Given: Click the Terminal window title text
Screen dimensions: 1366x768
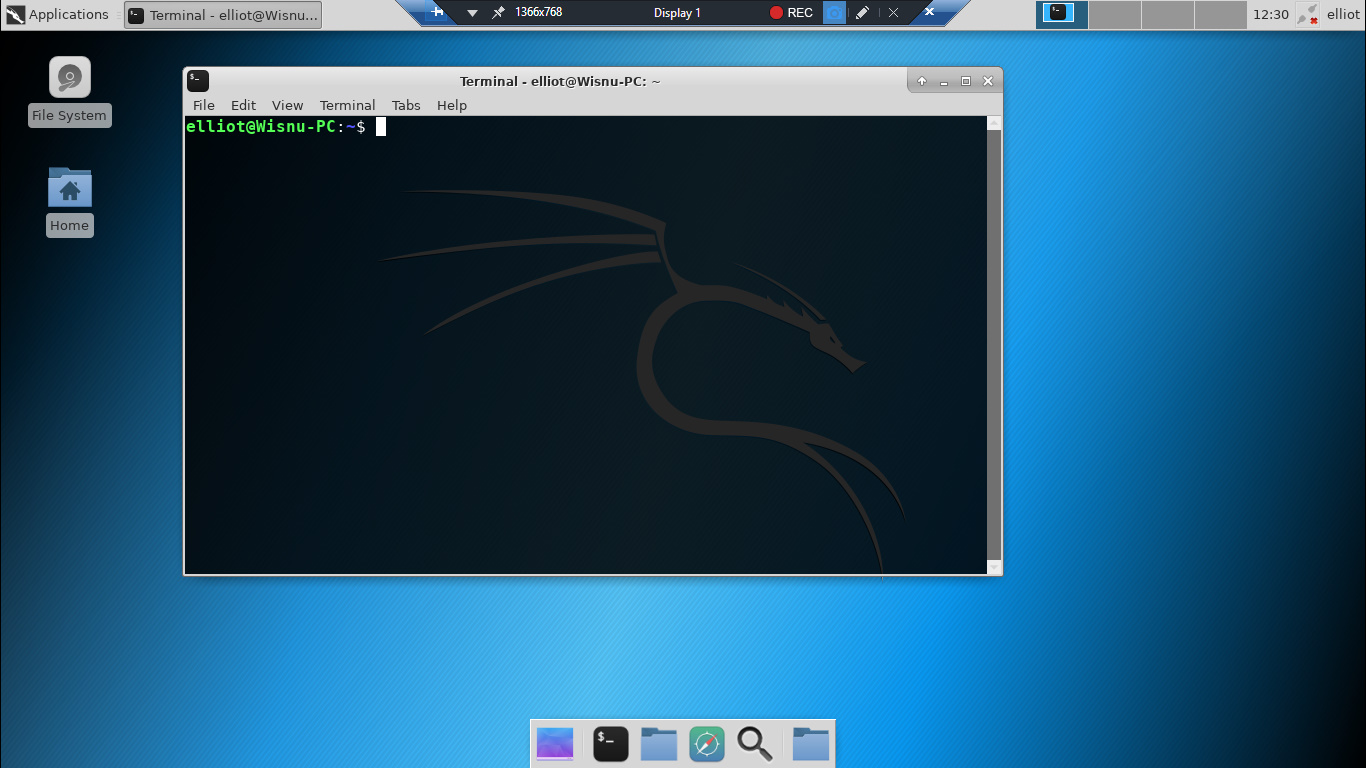Looking at the screenshot, I should [x=560, y=81].
